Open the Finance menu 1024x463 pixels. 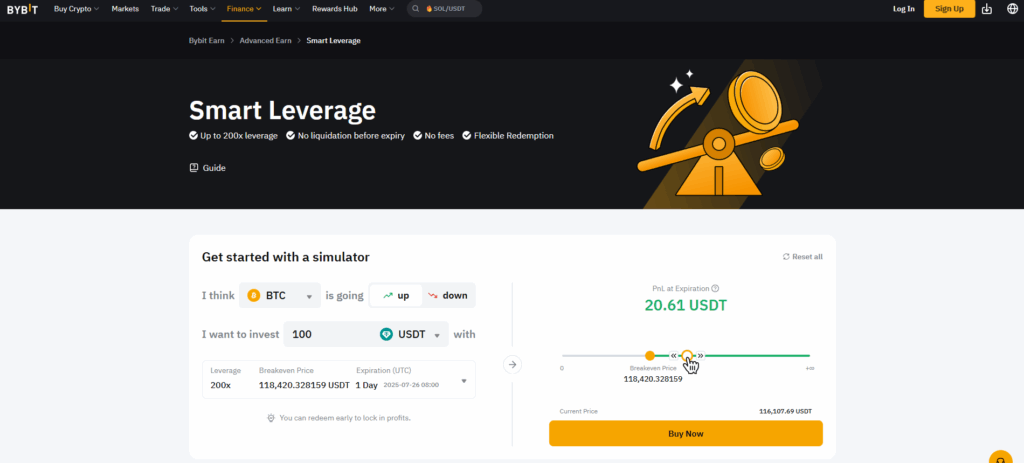click(244, 9)
